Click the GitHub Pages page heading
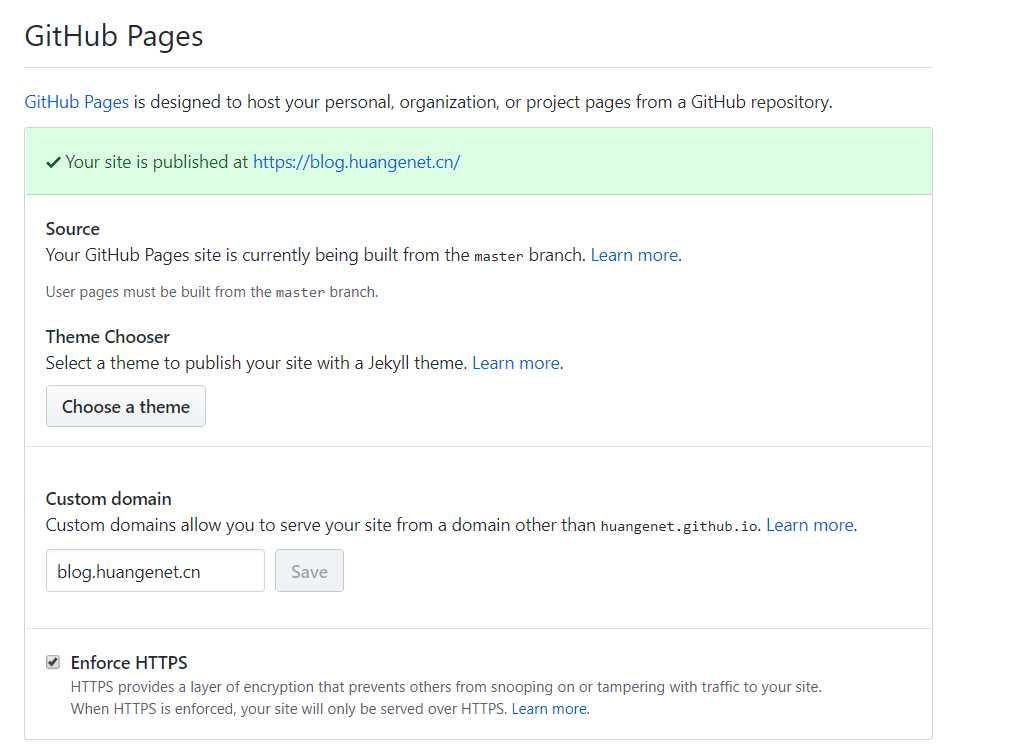Image resolution: width=1014 pixels, height=744 pixels. (114, 36)
